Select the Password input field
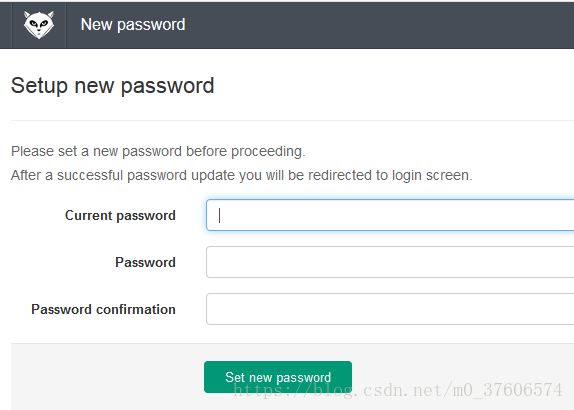This screenshot has height=410, width=574. (x=390, y=262)
